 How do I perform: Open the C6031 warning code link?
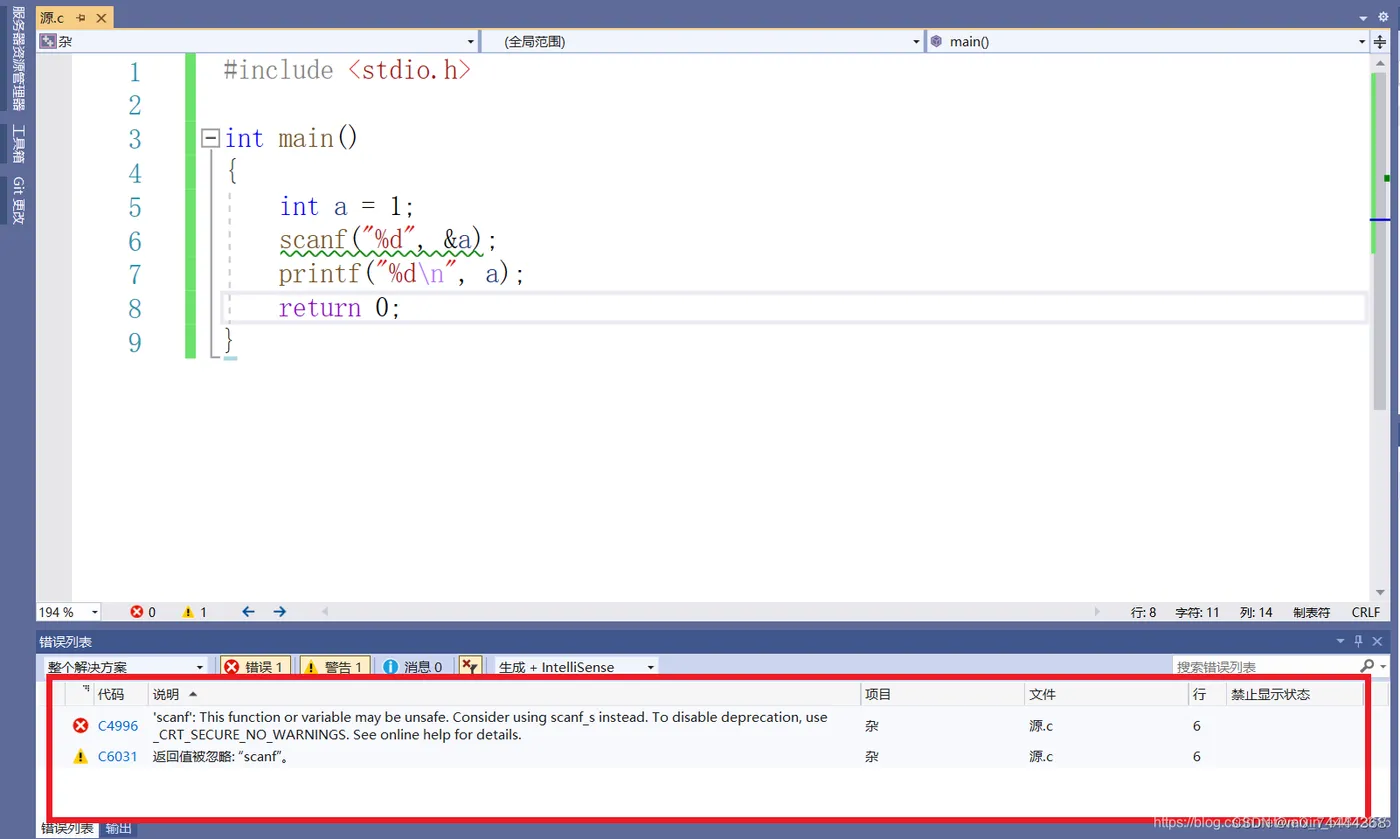click(x=118, y=757)
